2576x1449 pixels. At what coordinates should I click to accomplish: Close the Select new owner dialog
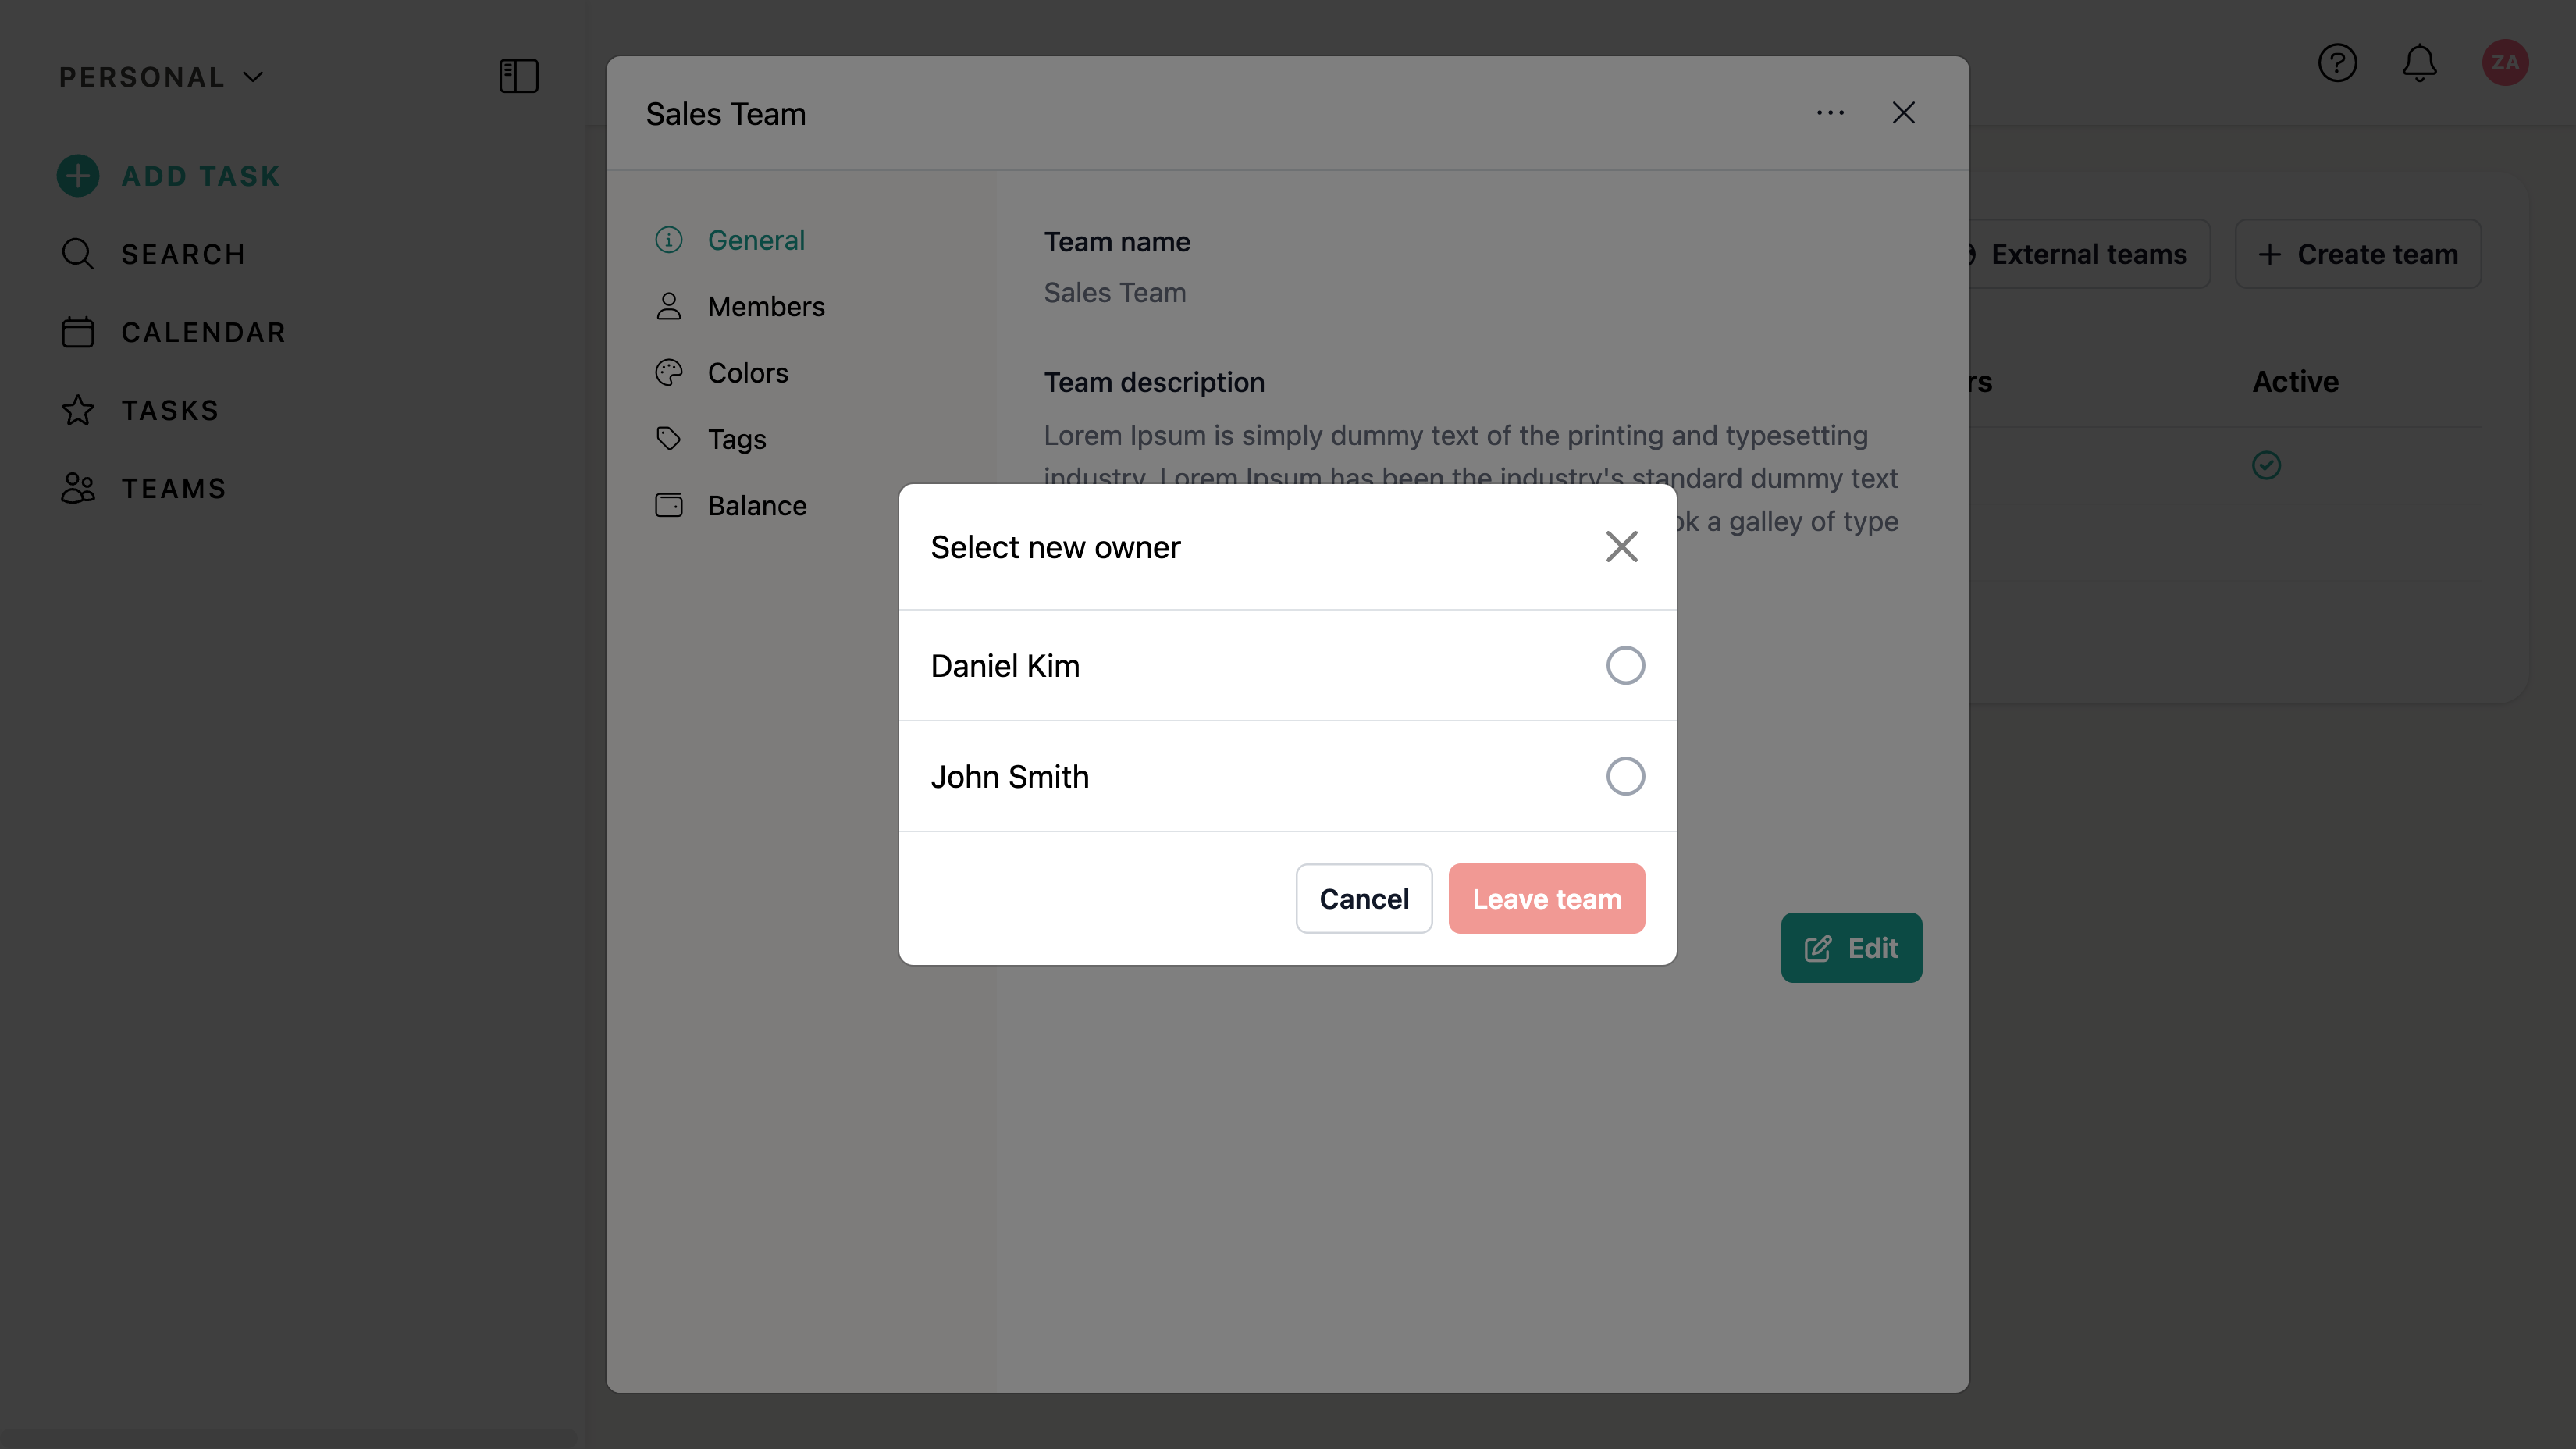point(1621,547)
